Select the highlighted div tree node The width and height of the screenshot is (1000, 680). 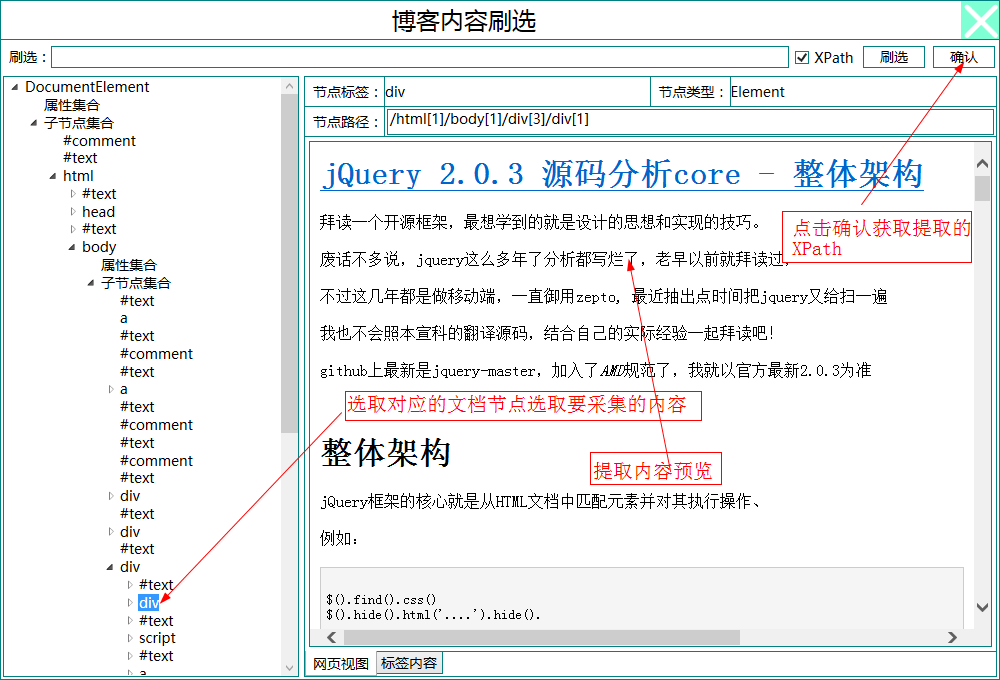pyautogui.click(x=149, y=603)
